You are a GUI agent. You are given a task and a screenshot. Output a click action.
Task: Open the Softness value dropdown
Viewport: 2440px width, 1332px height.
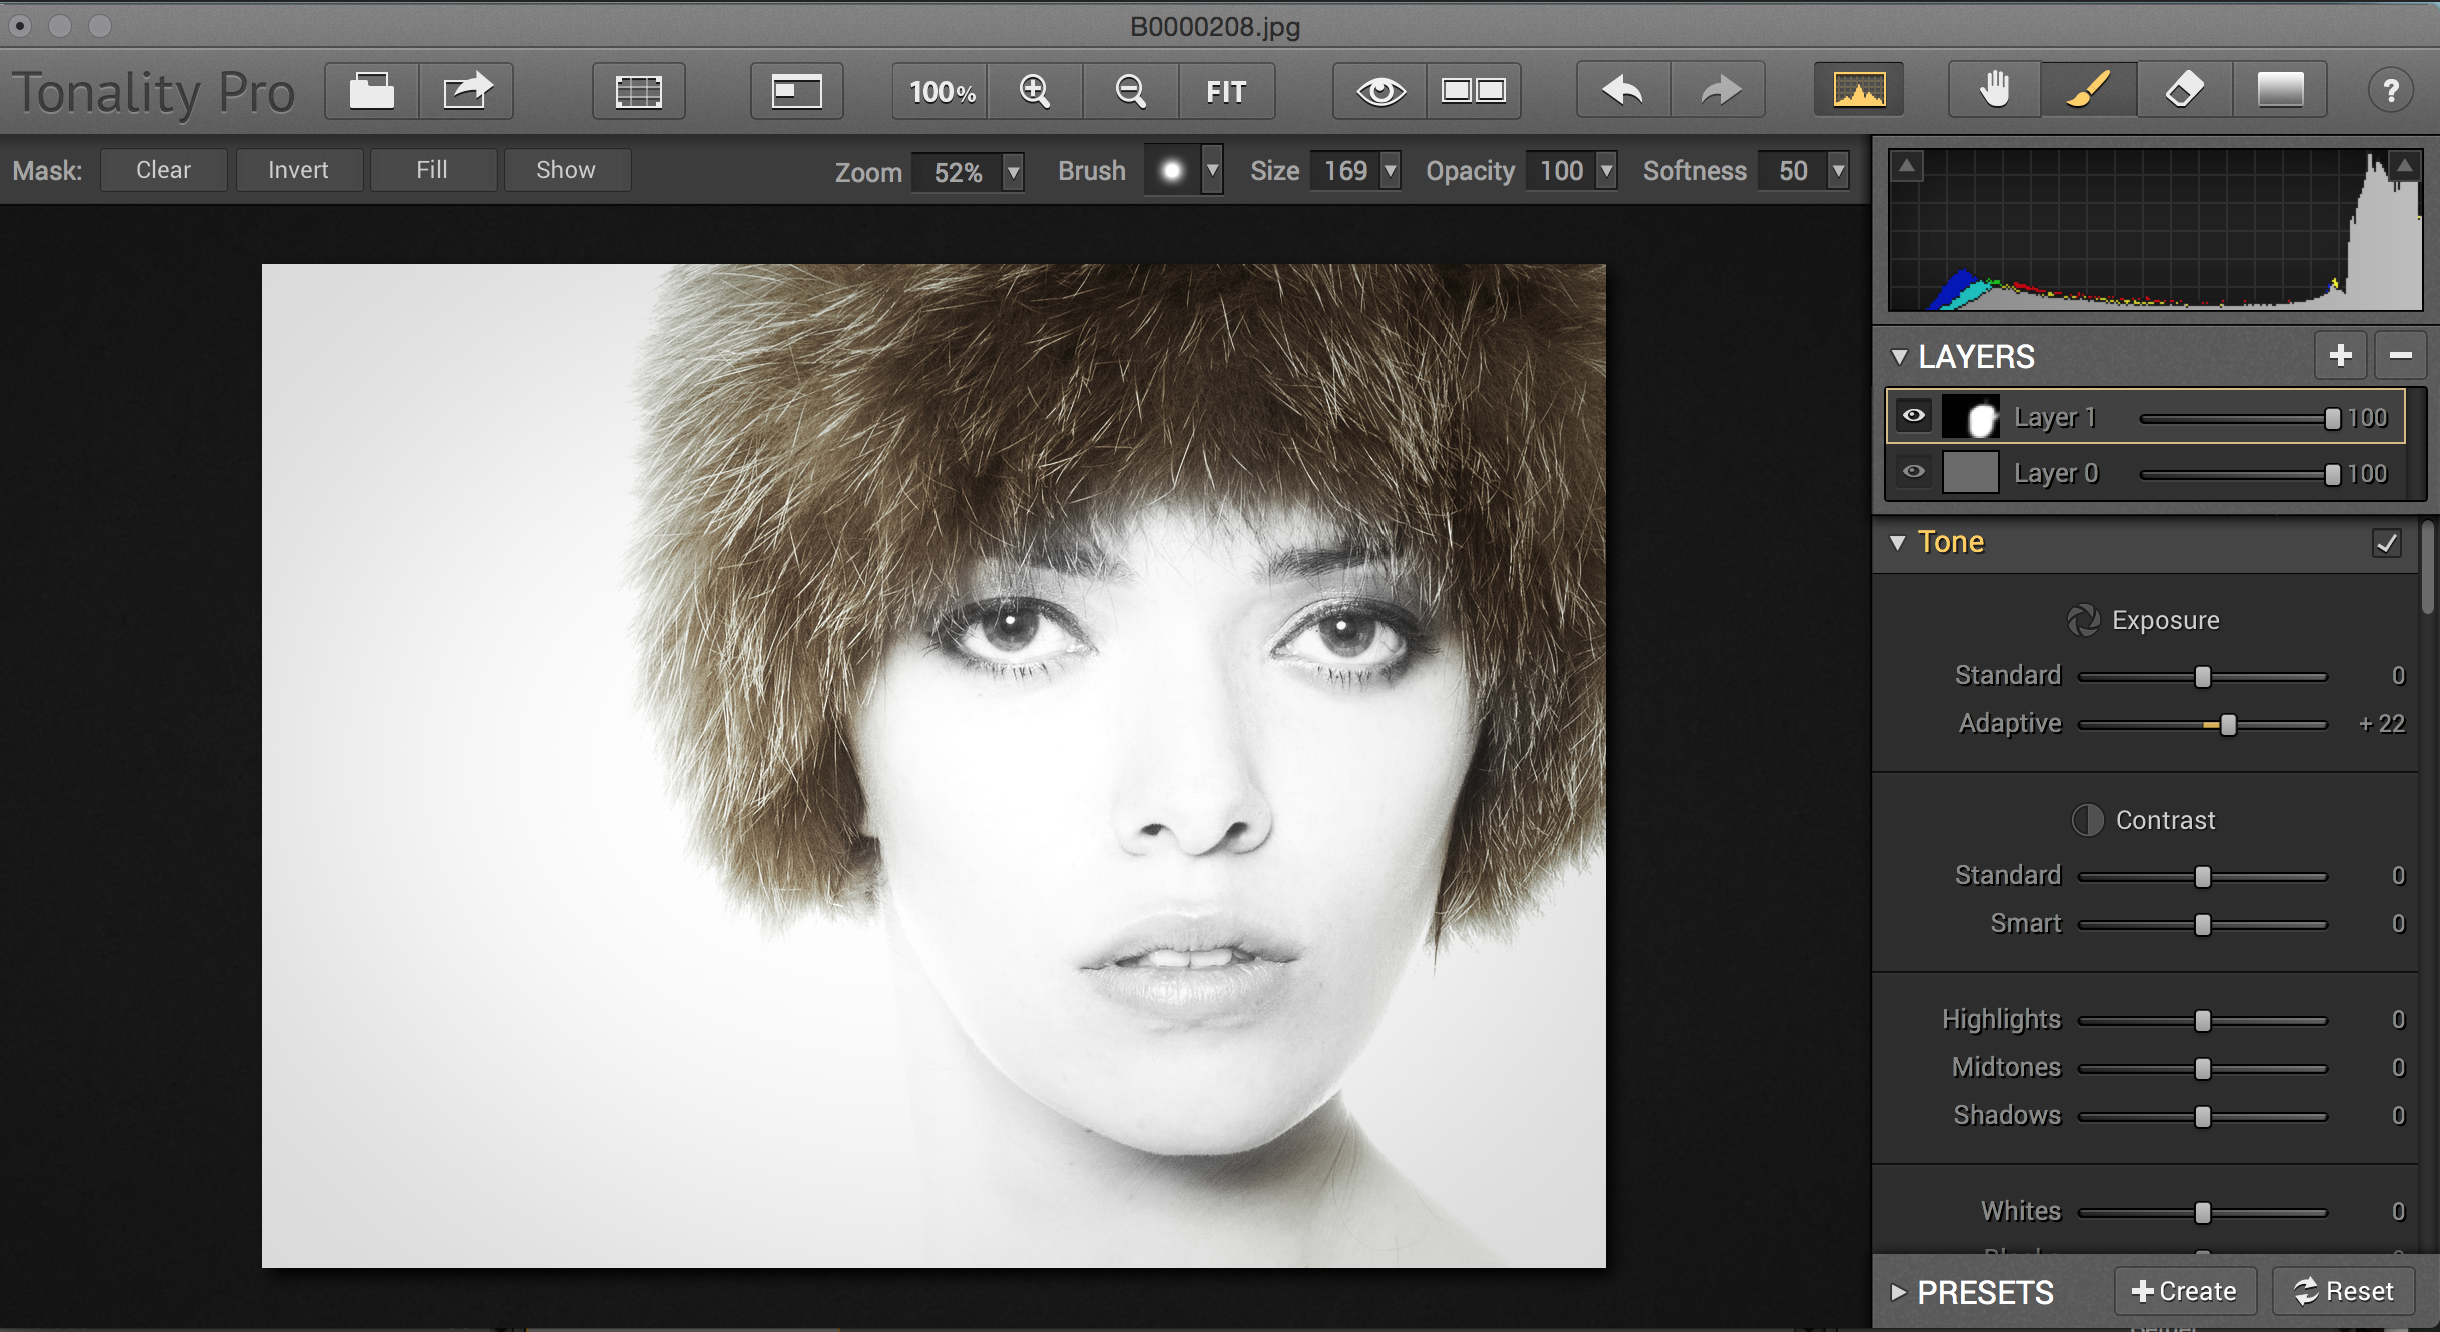pyautogui.click(x=1838, y=171)
